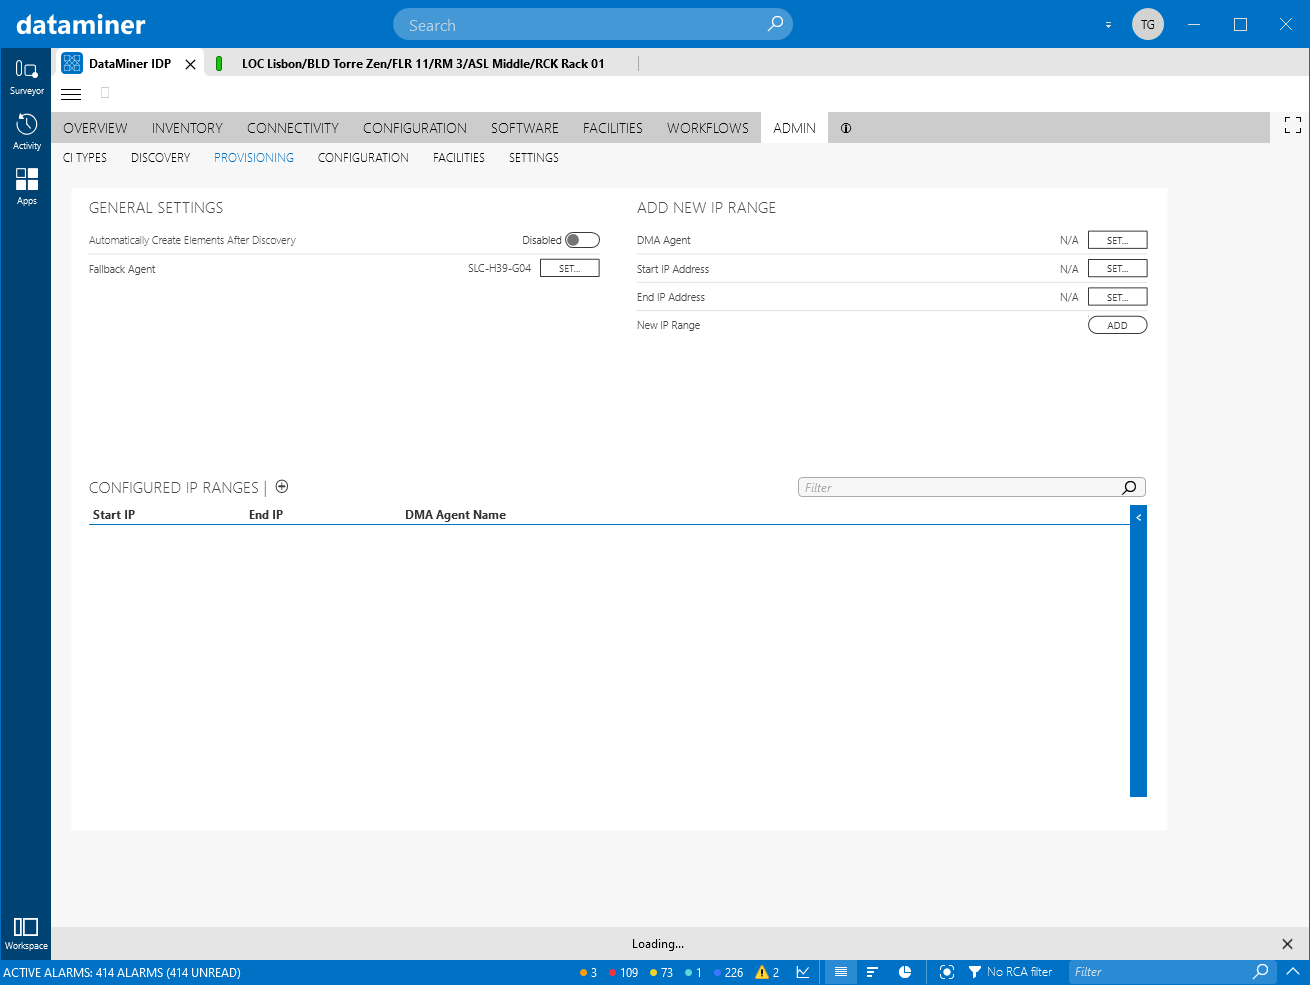Click the focus target icon in alarm bar

947,972
